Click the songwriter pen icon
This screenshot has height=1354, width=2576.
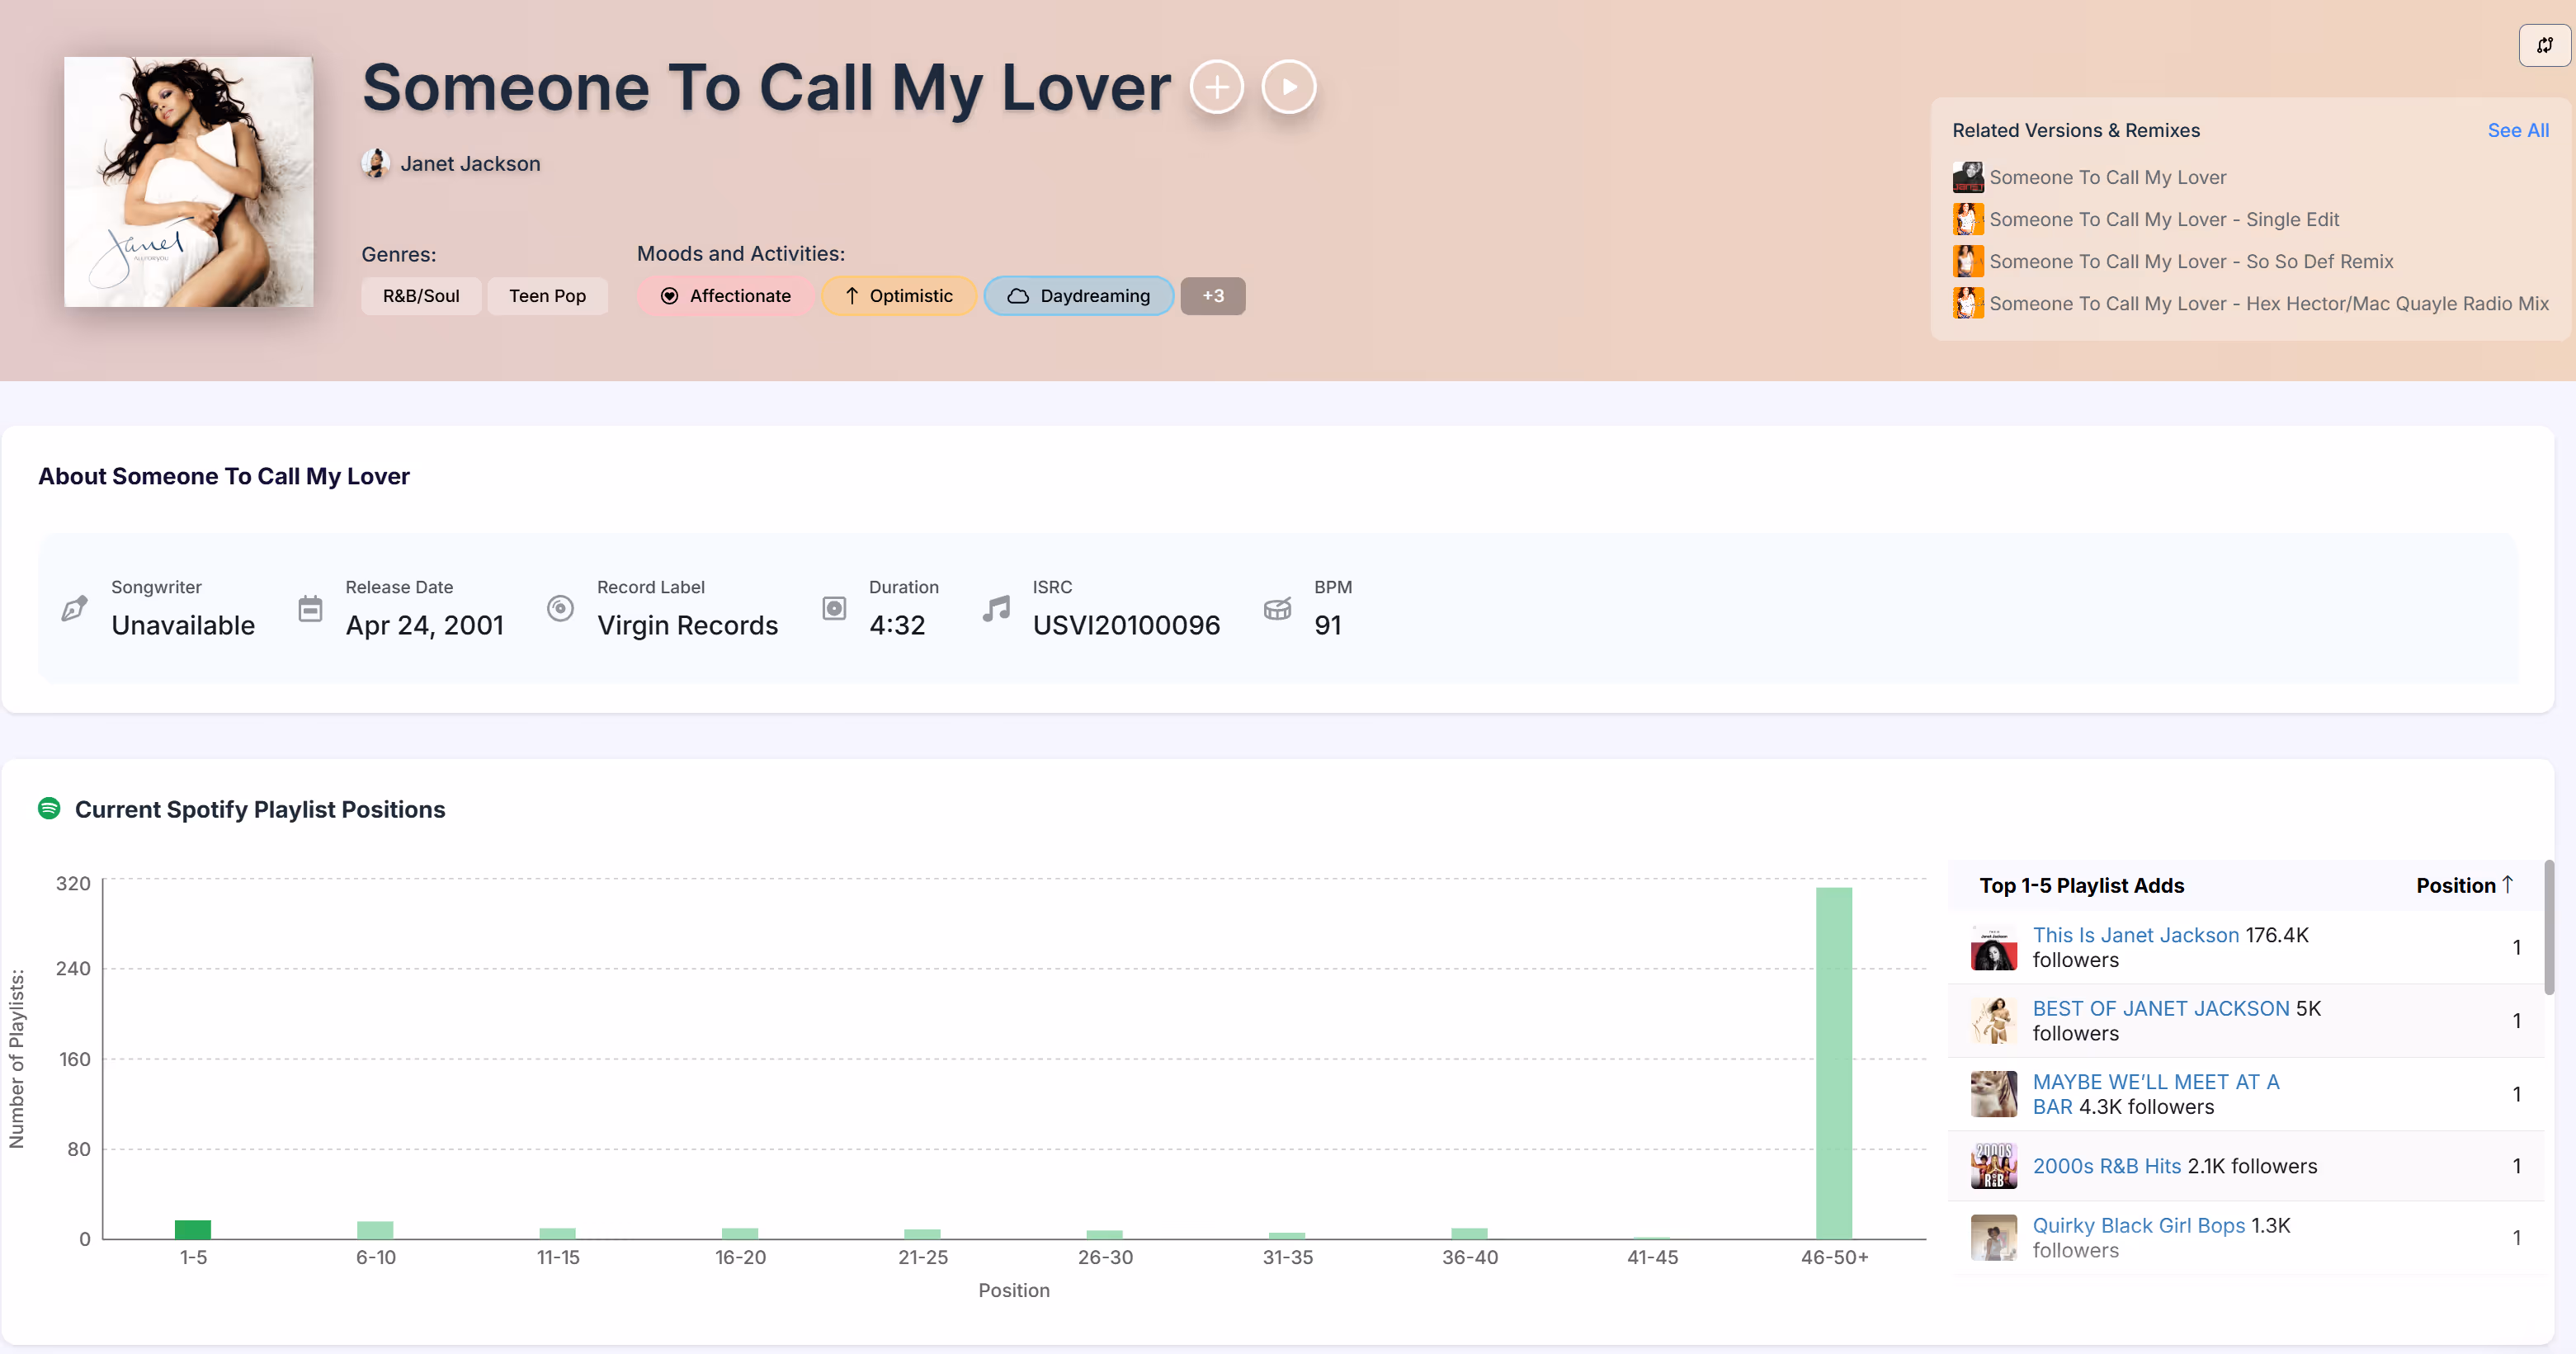pos(75,608)
